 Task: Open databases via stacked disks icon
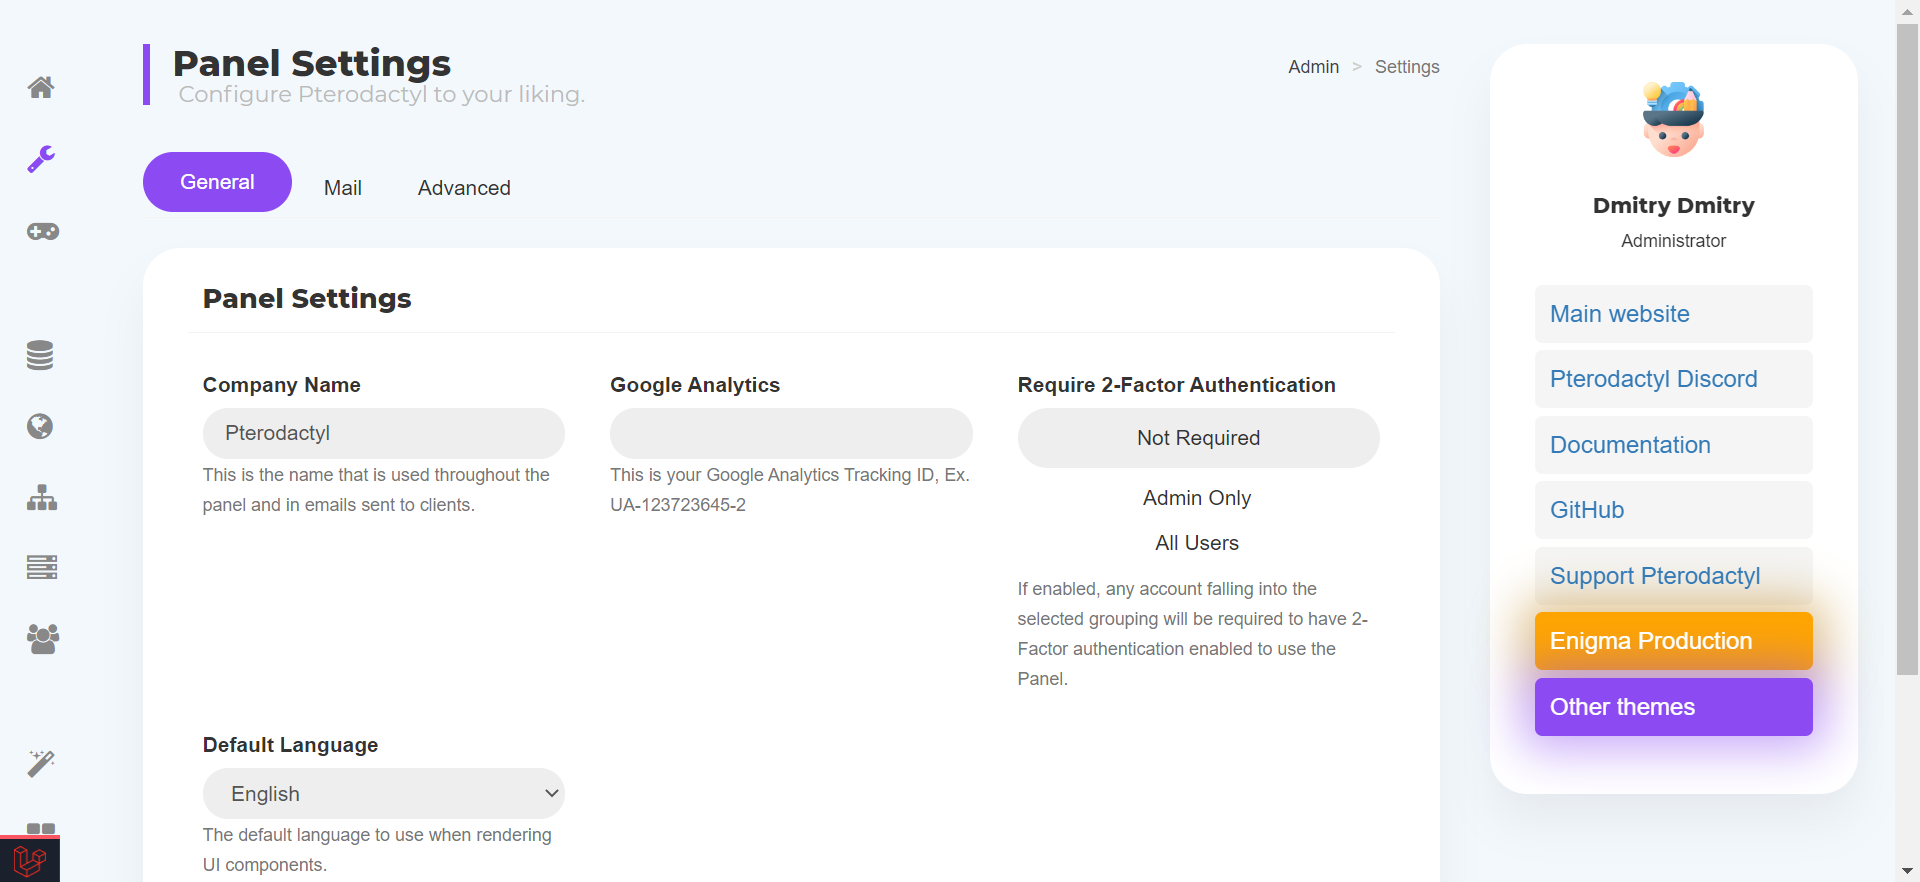click(x=40, y=355)
